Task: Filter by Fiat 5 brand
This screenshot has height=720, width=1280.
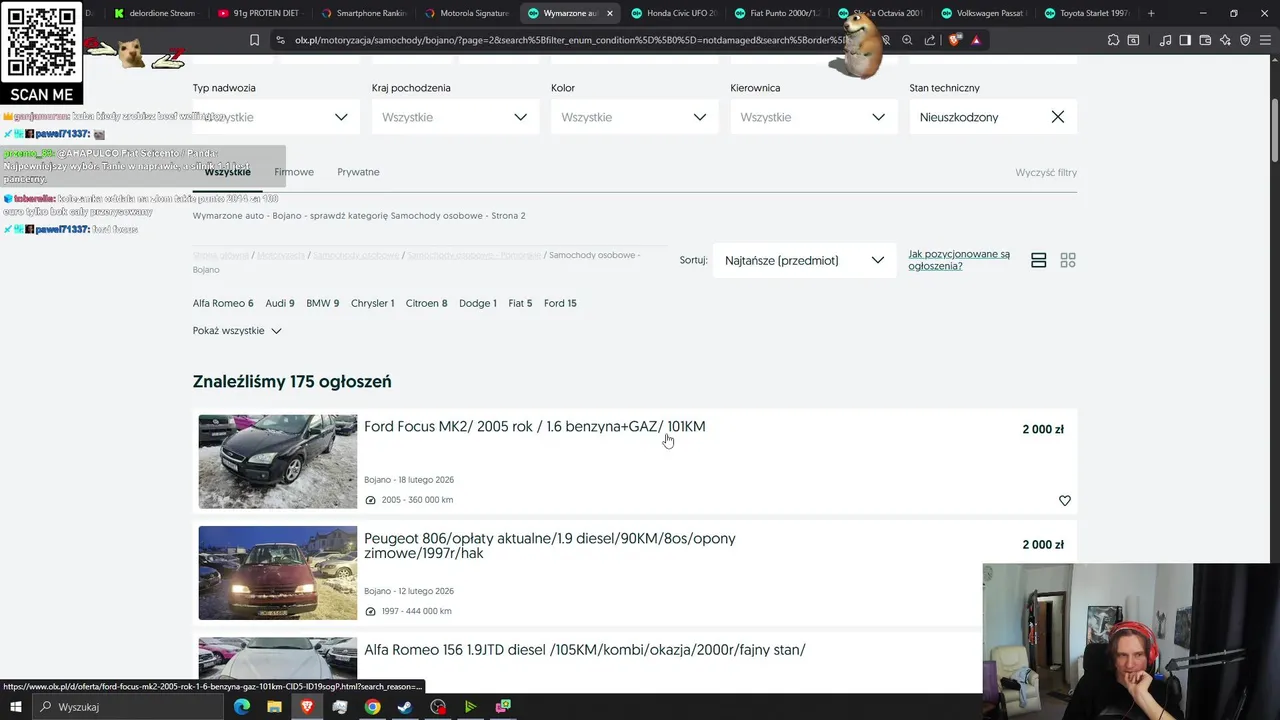Action: tap(520, 303)
